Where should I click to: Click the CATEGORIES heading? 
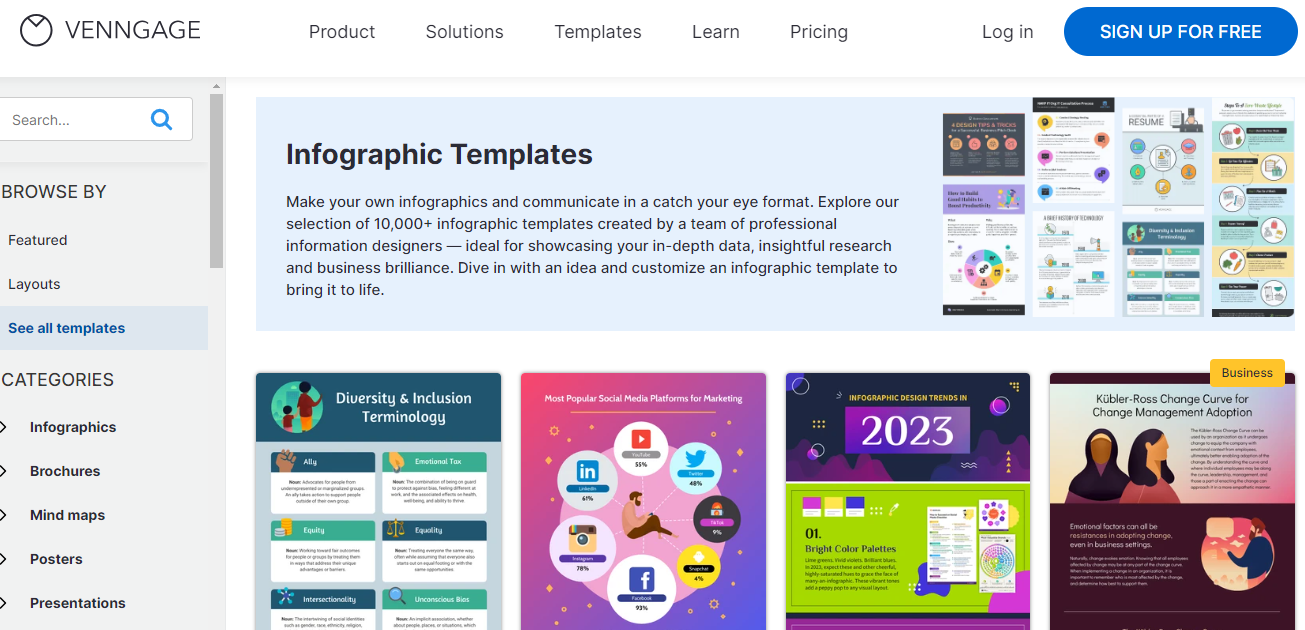pyautogui.click(x=57, y=380)
